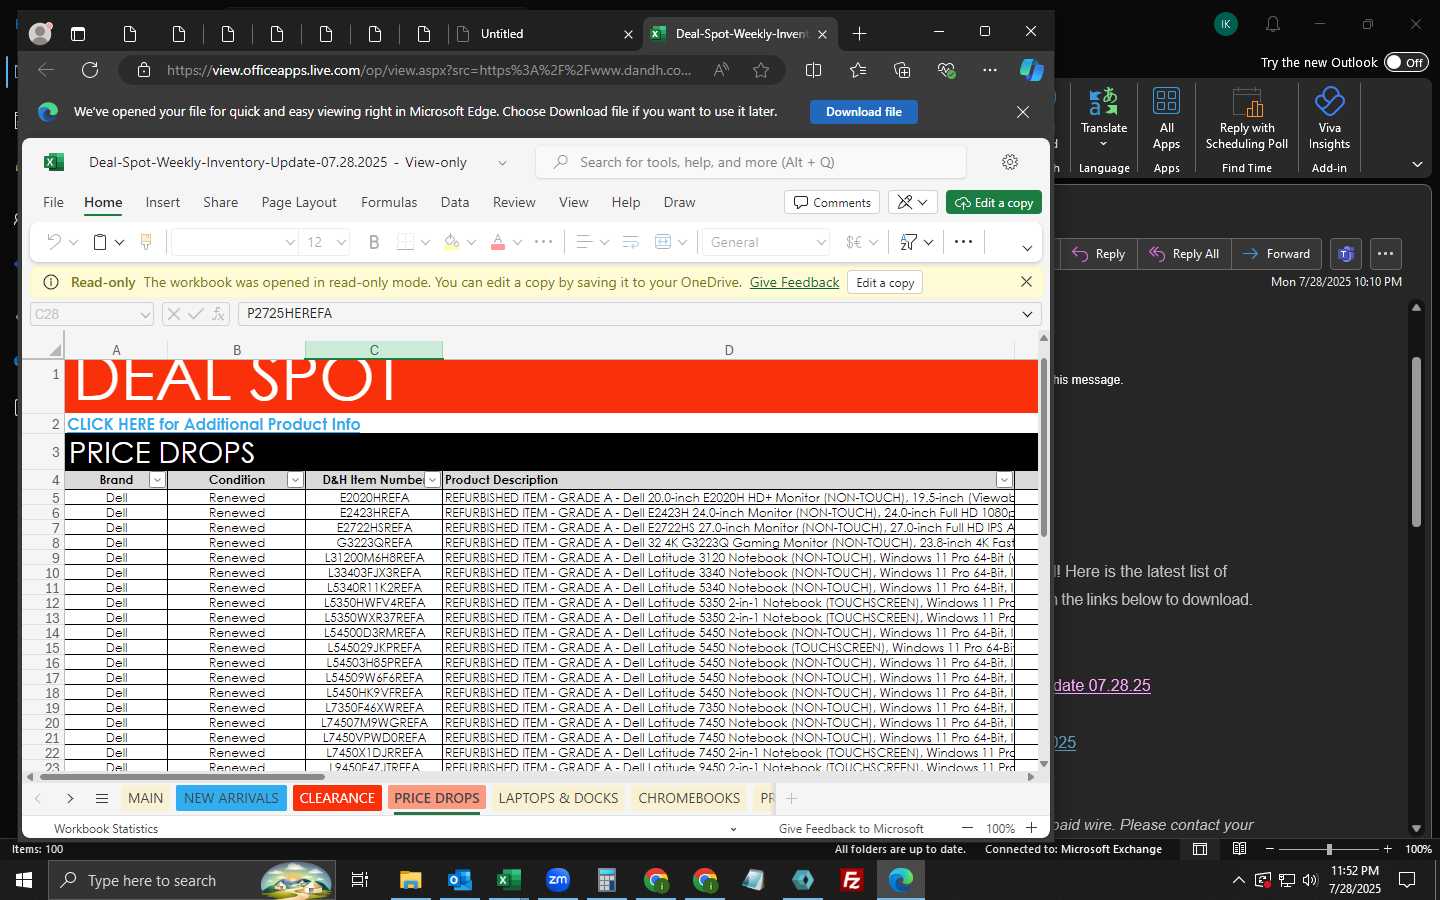Open Sort and Filter
Viewport: 1440px width, 900px height.
pyautogui.click(x=909, y=242)
